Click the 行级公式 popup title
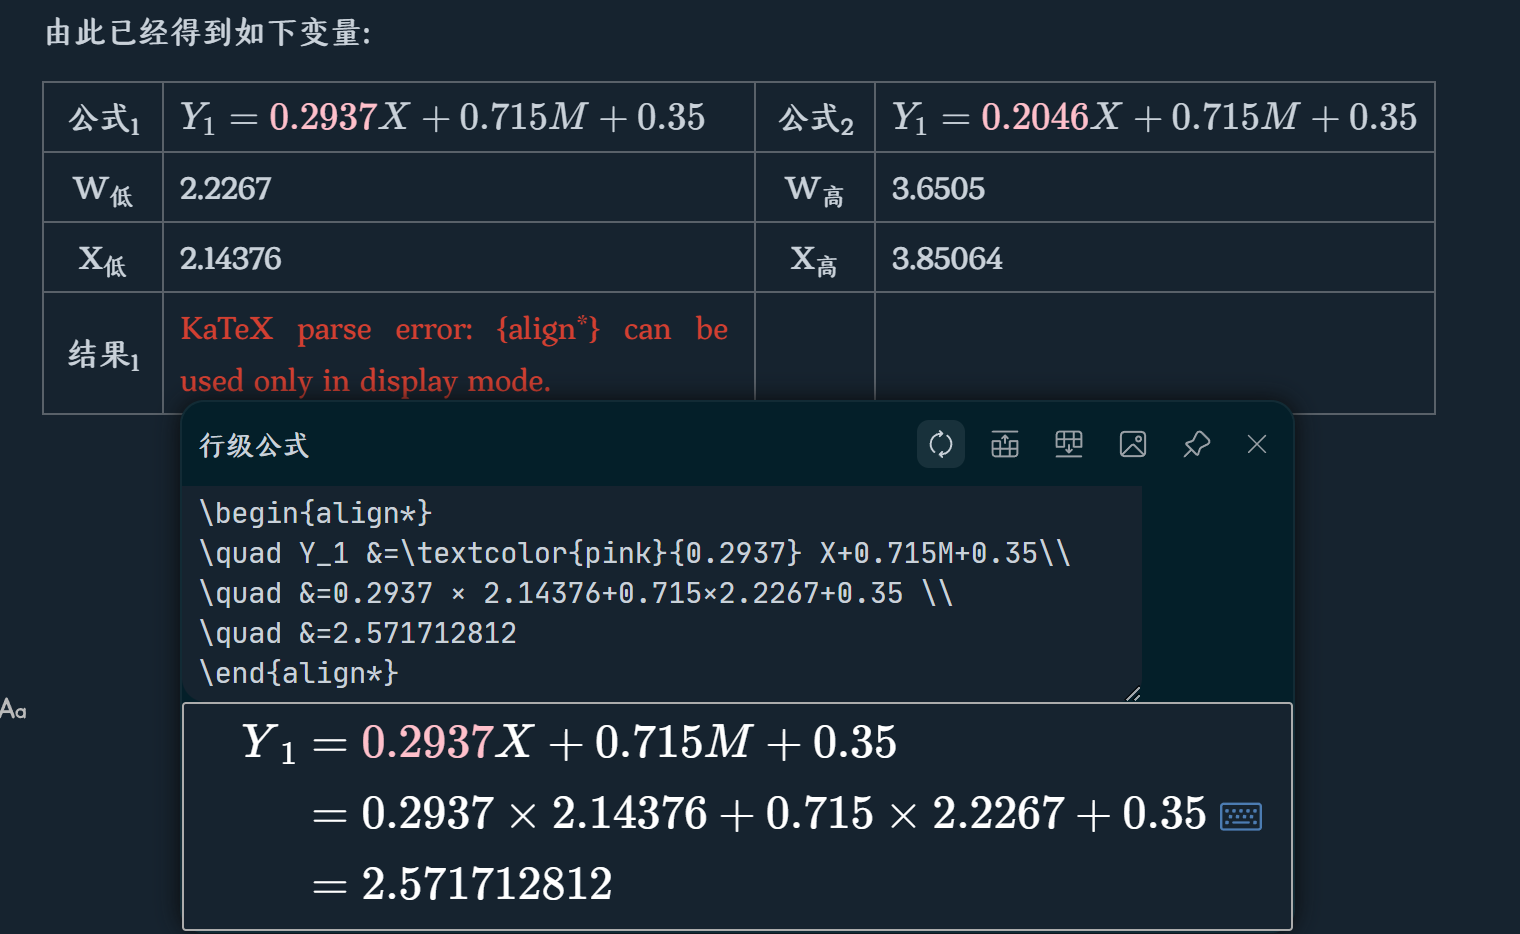1520x934 pixels. pos(254,445)
